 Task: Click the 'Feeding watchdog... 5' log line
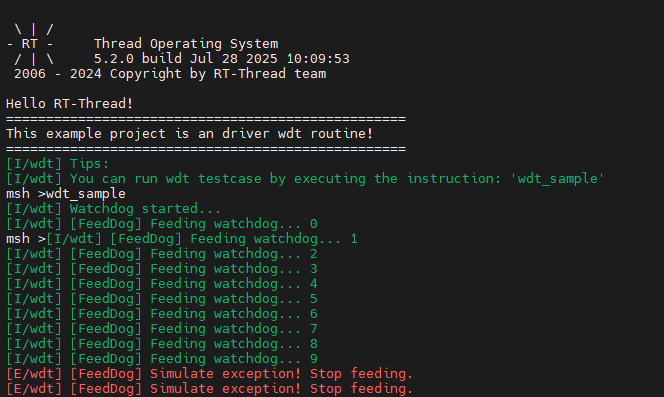(162, 299)
